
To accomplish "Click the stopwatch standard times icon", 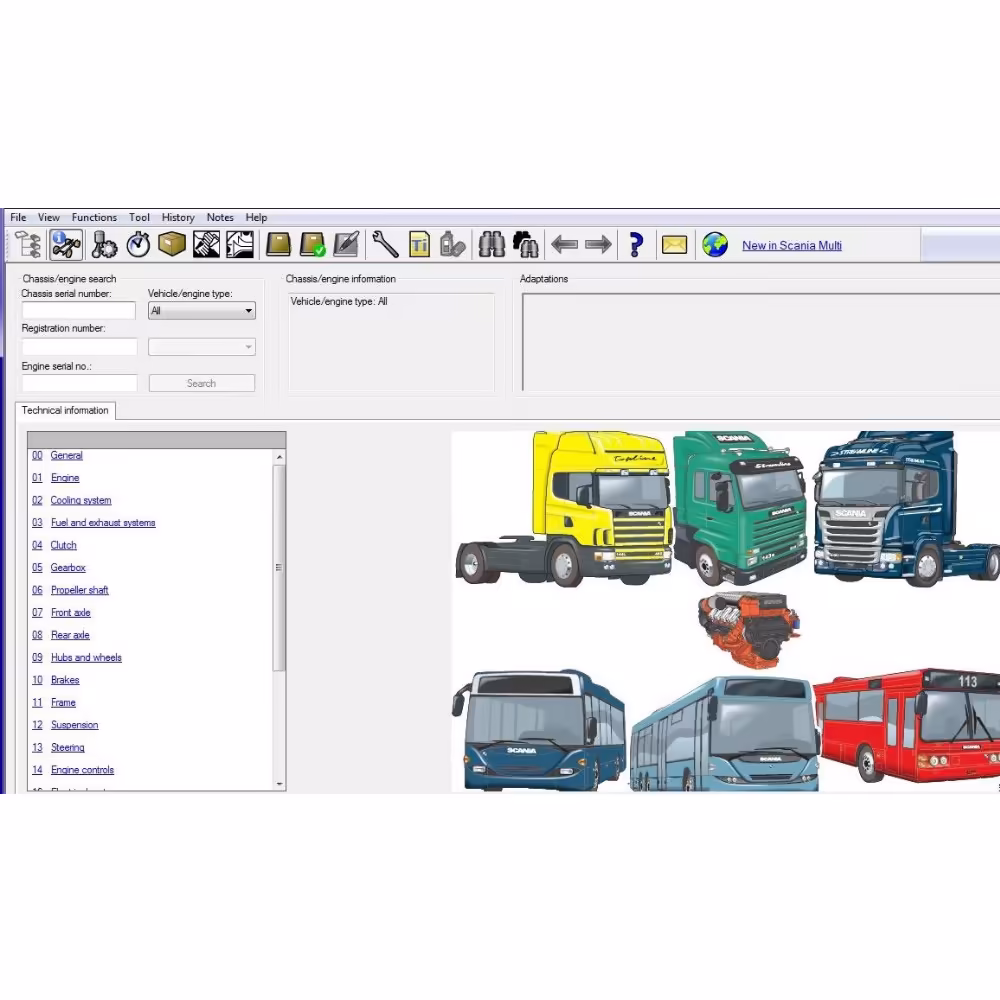I will pyautogui.click(x=138, y=245).
